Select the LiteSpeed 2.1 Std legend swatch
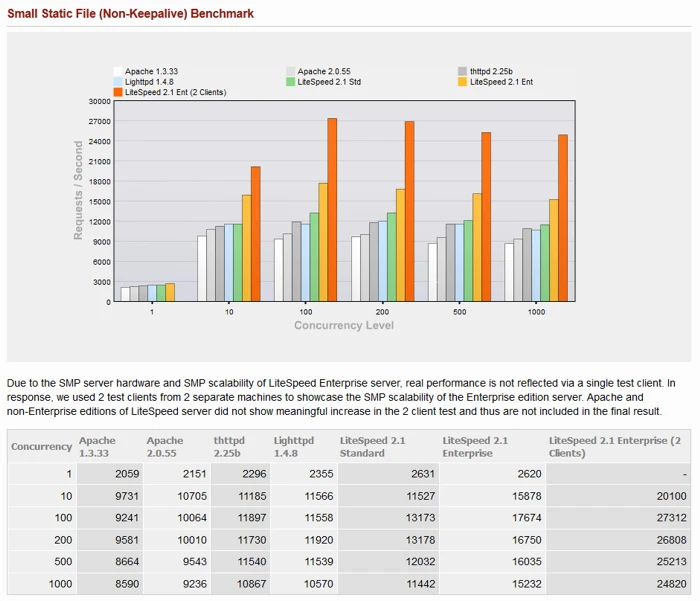Image resolution: width=700 pixels, height=601 pixels. (x=291, y=82)
